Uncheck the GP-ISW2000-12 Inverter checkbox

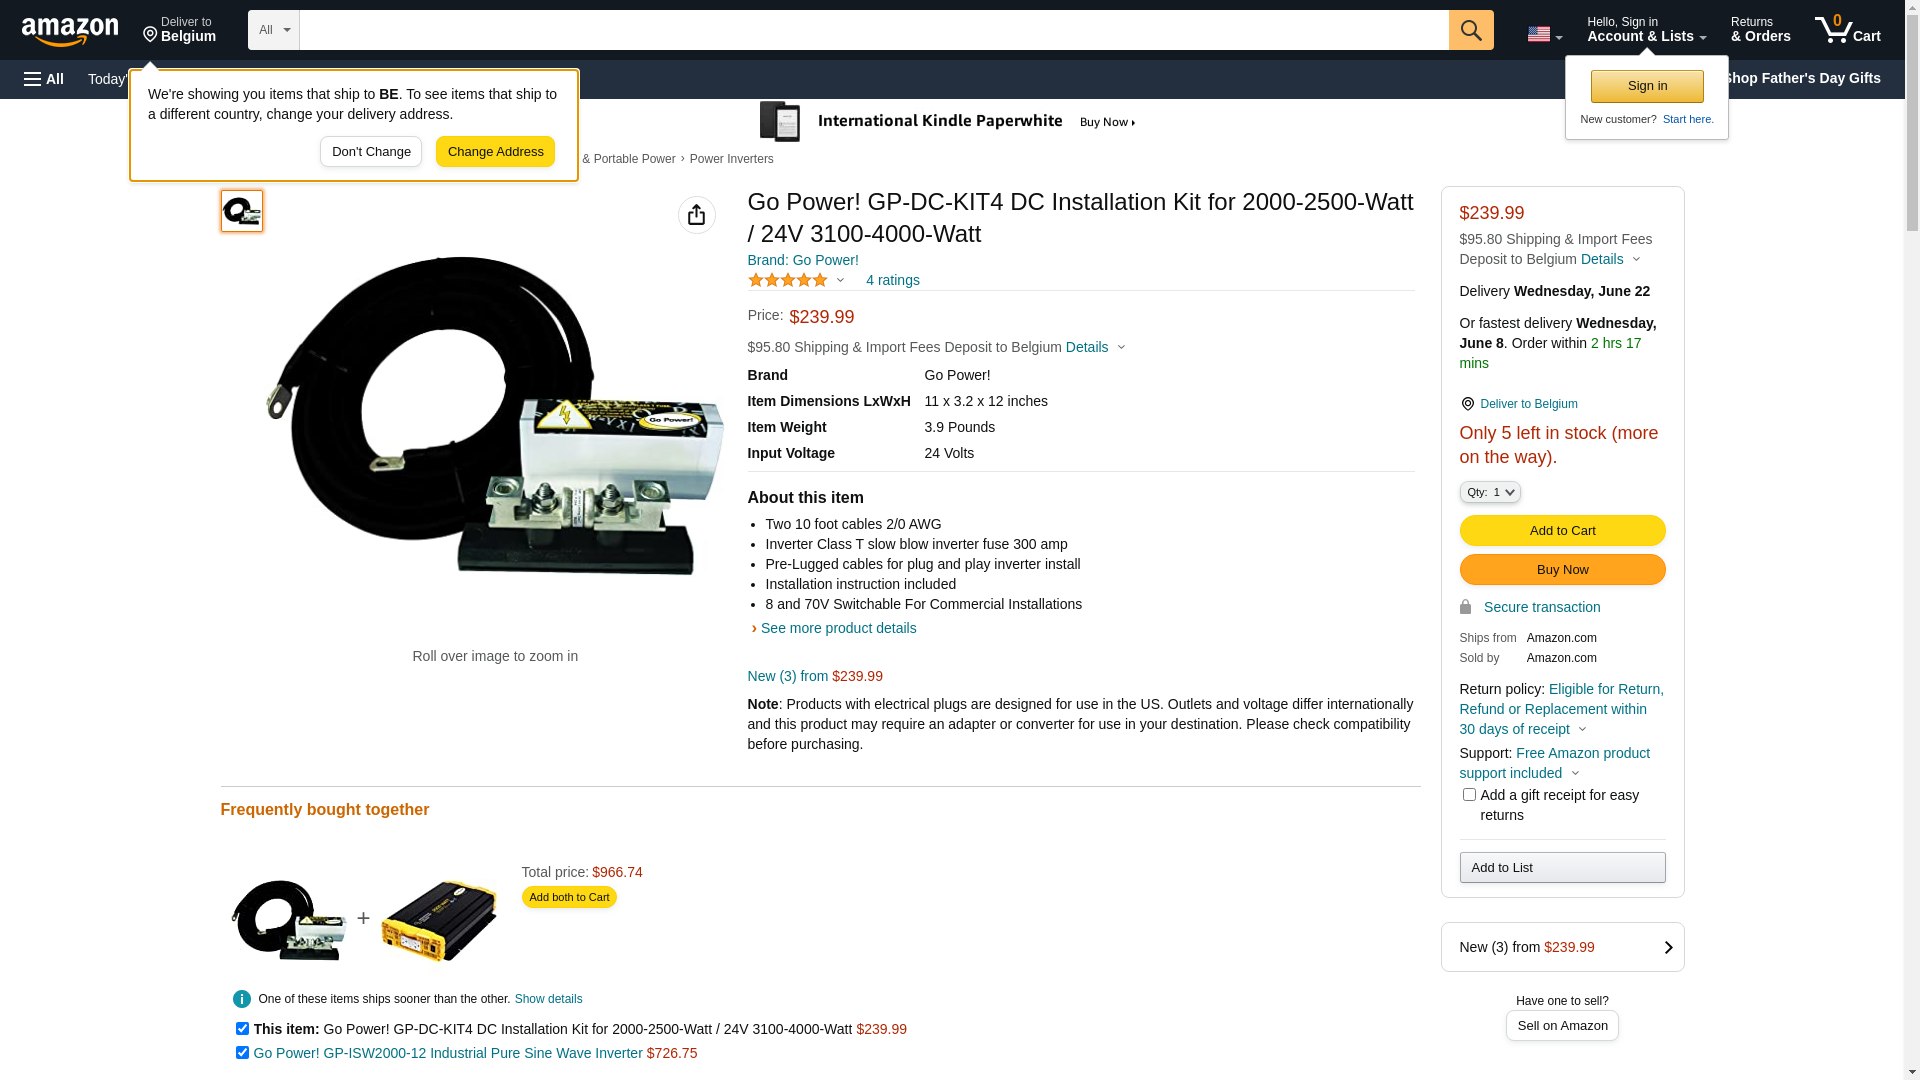242,1052
